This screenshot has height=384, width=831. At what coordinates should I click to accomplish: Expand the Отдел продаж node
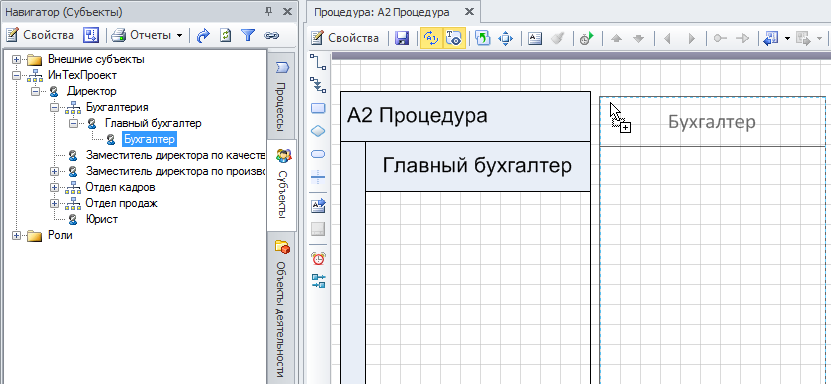pos(54,203)
